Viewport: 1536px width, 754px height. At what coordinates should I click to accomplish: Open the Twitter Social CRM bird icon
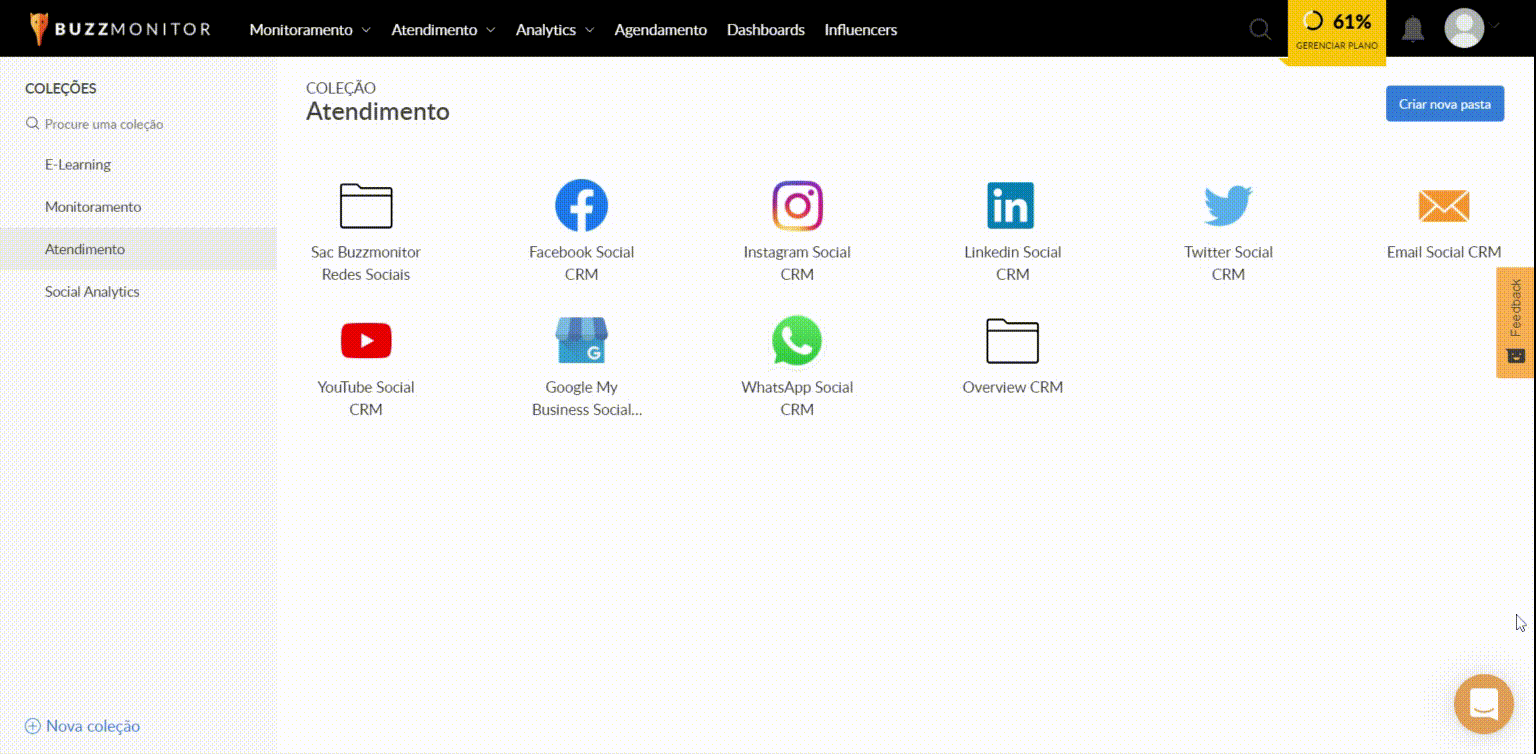click(1228, 206)
